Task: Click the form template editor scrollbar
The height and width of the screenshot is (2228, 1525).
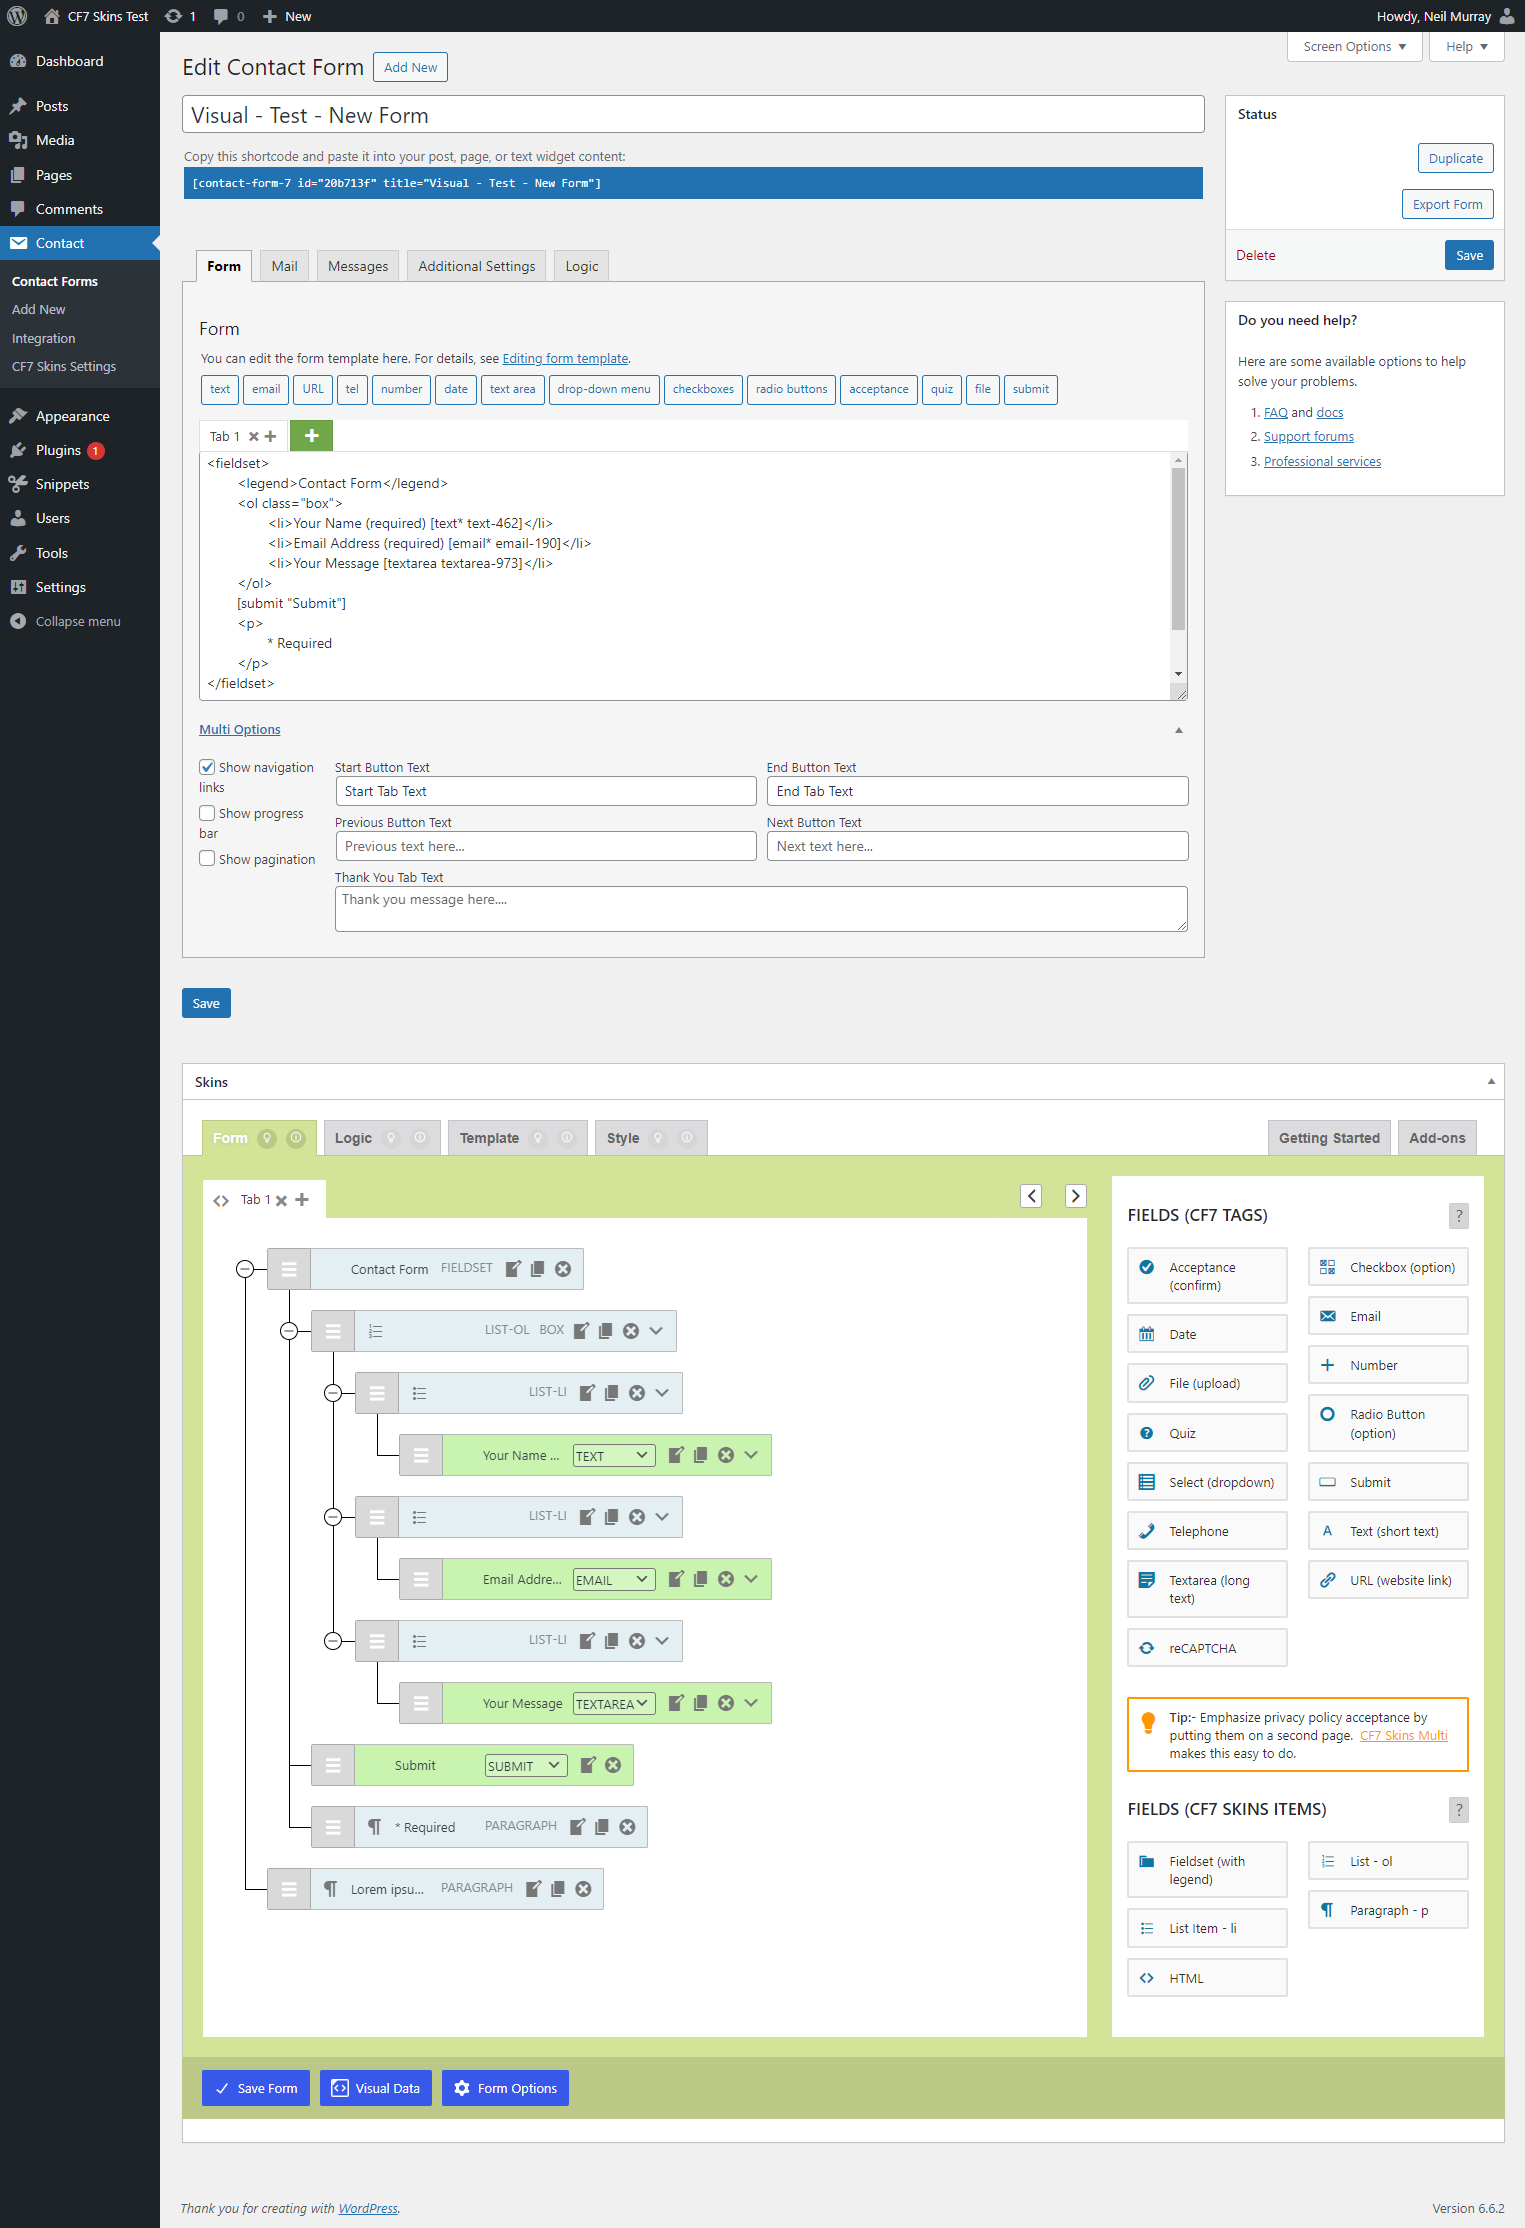Action: [x=1178, y=550]
